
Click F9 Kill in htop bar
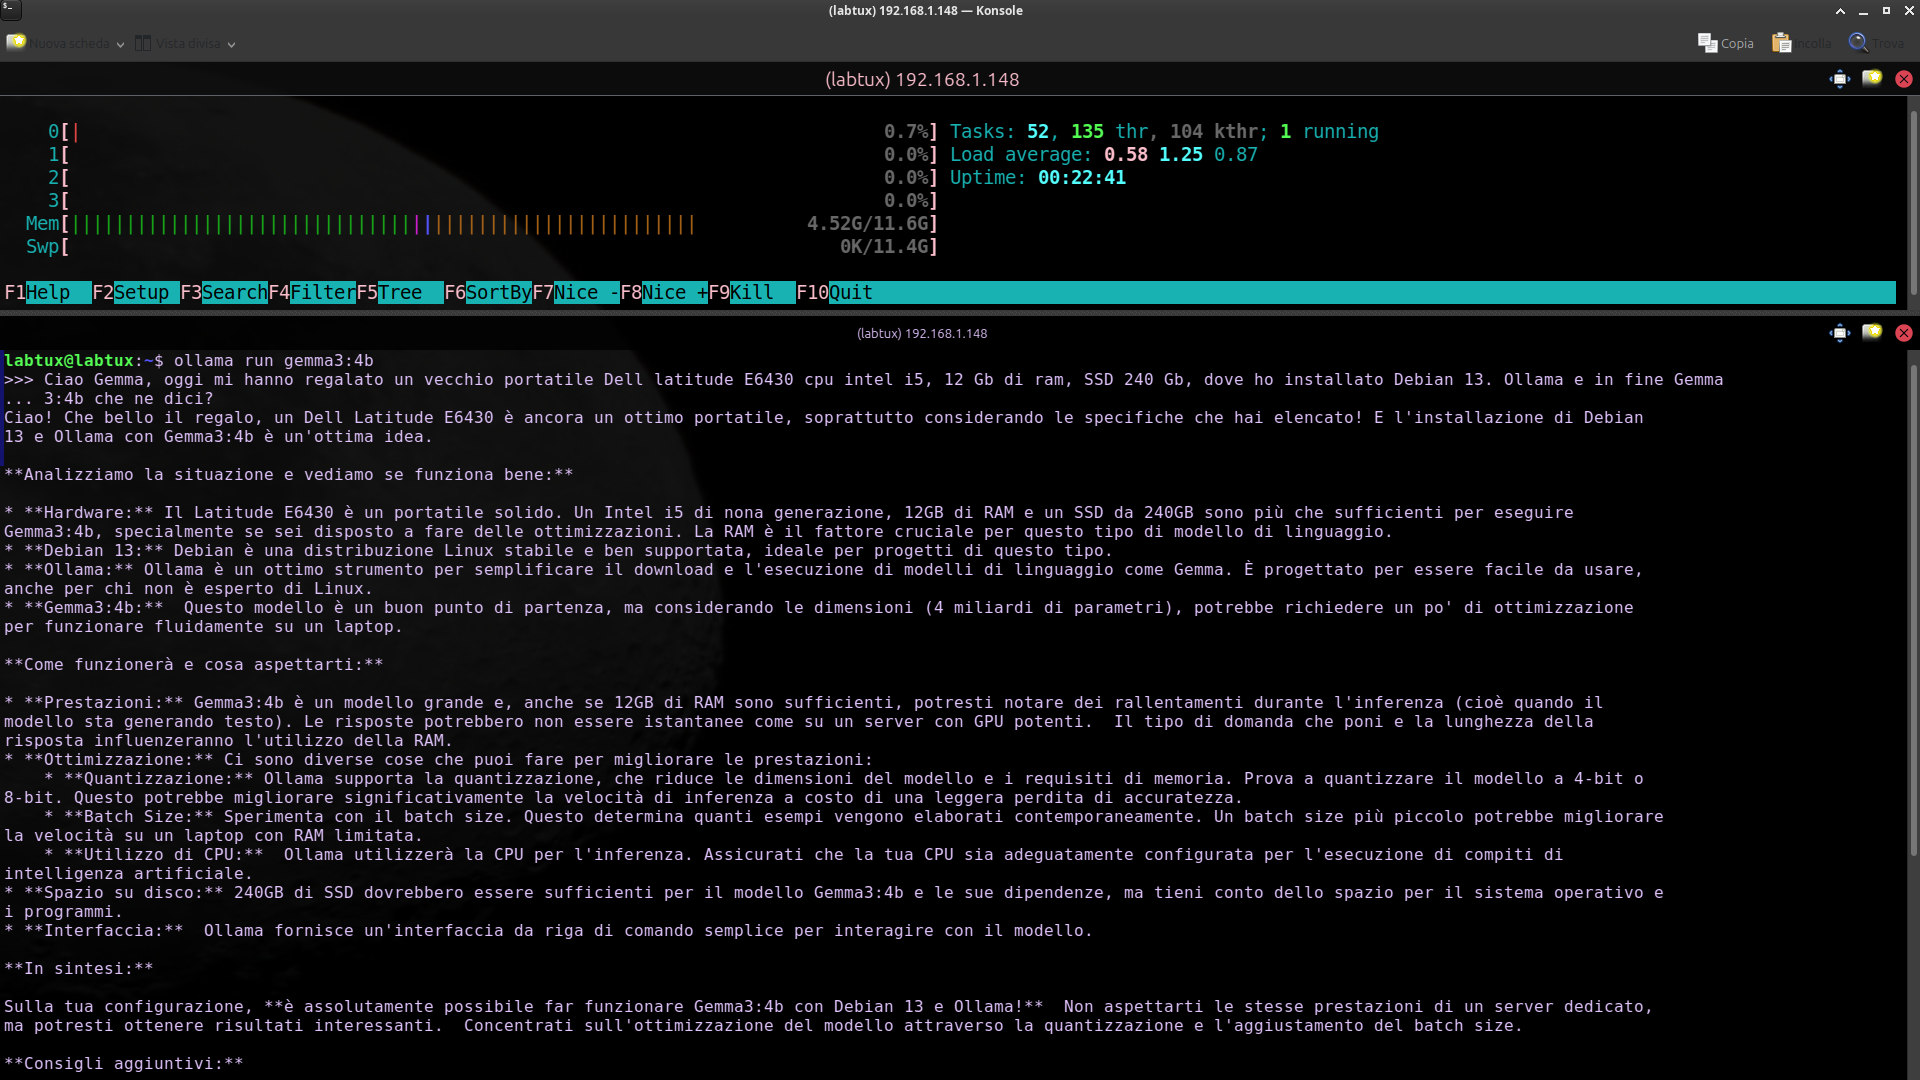751,292
